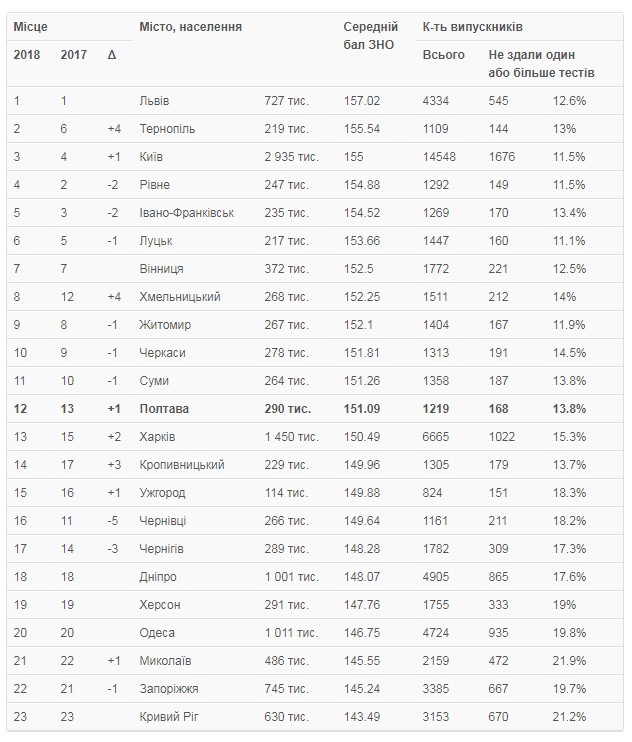This screenshot has height=742, width=632.
Task: Click the 2018 rank column header
Action: pos(27,53)
